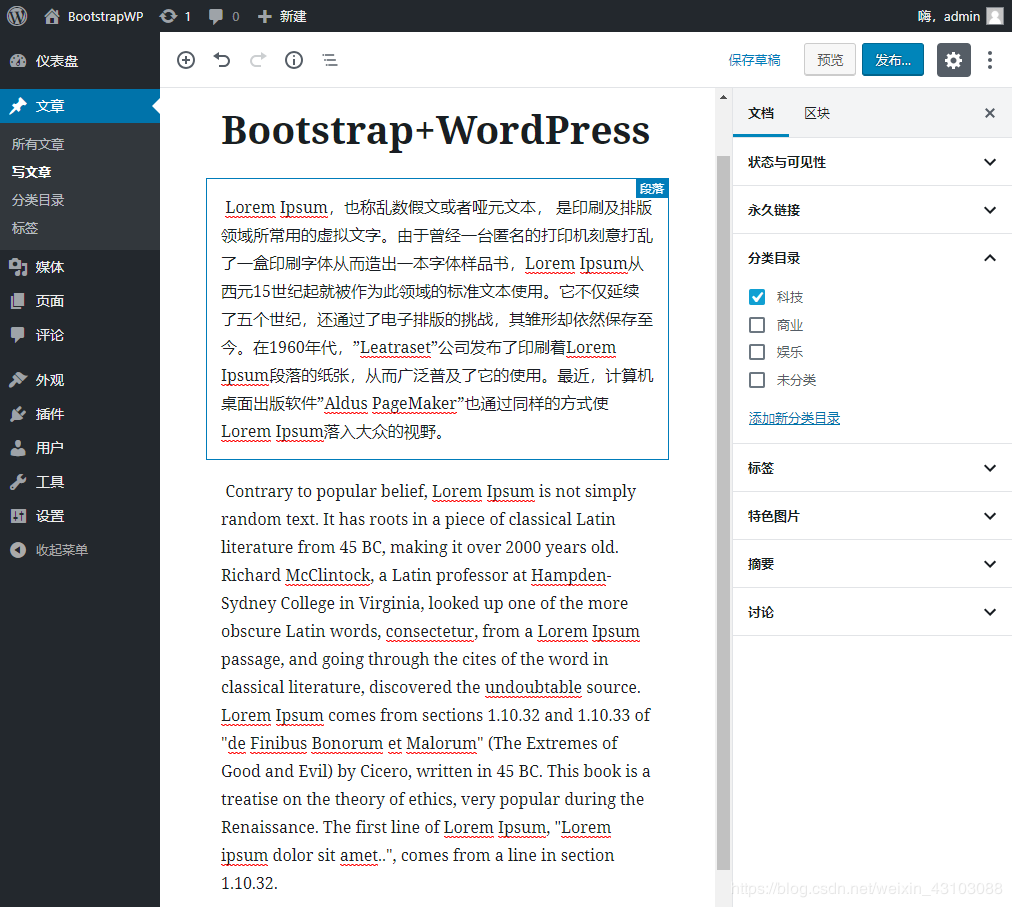Click 保存草稿 to save draft
The width and height of the screenshot is (1012, 907).
point(754,60)
